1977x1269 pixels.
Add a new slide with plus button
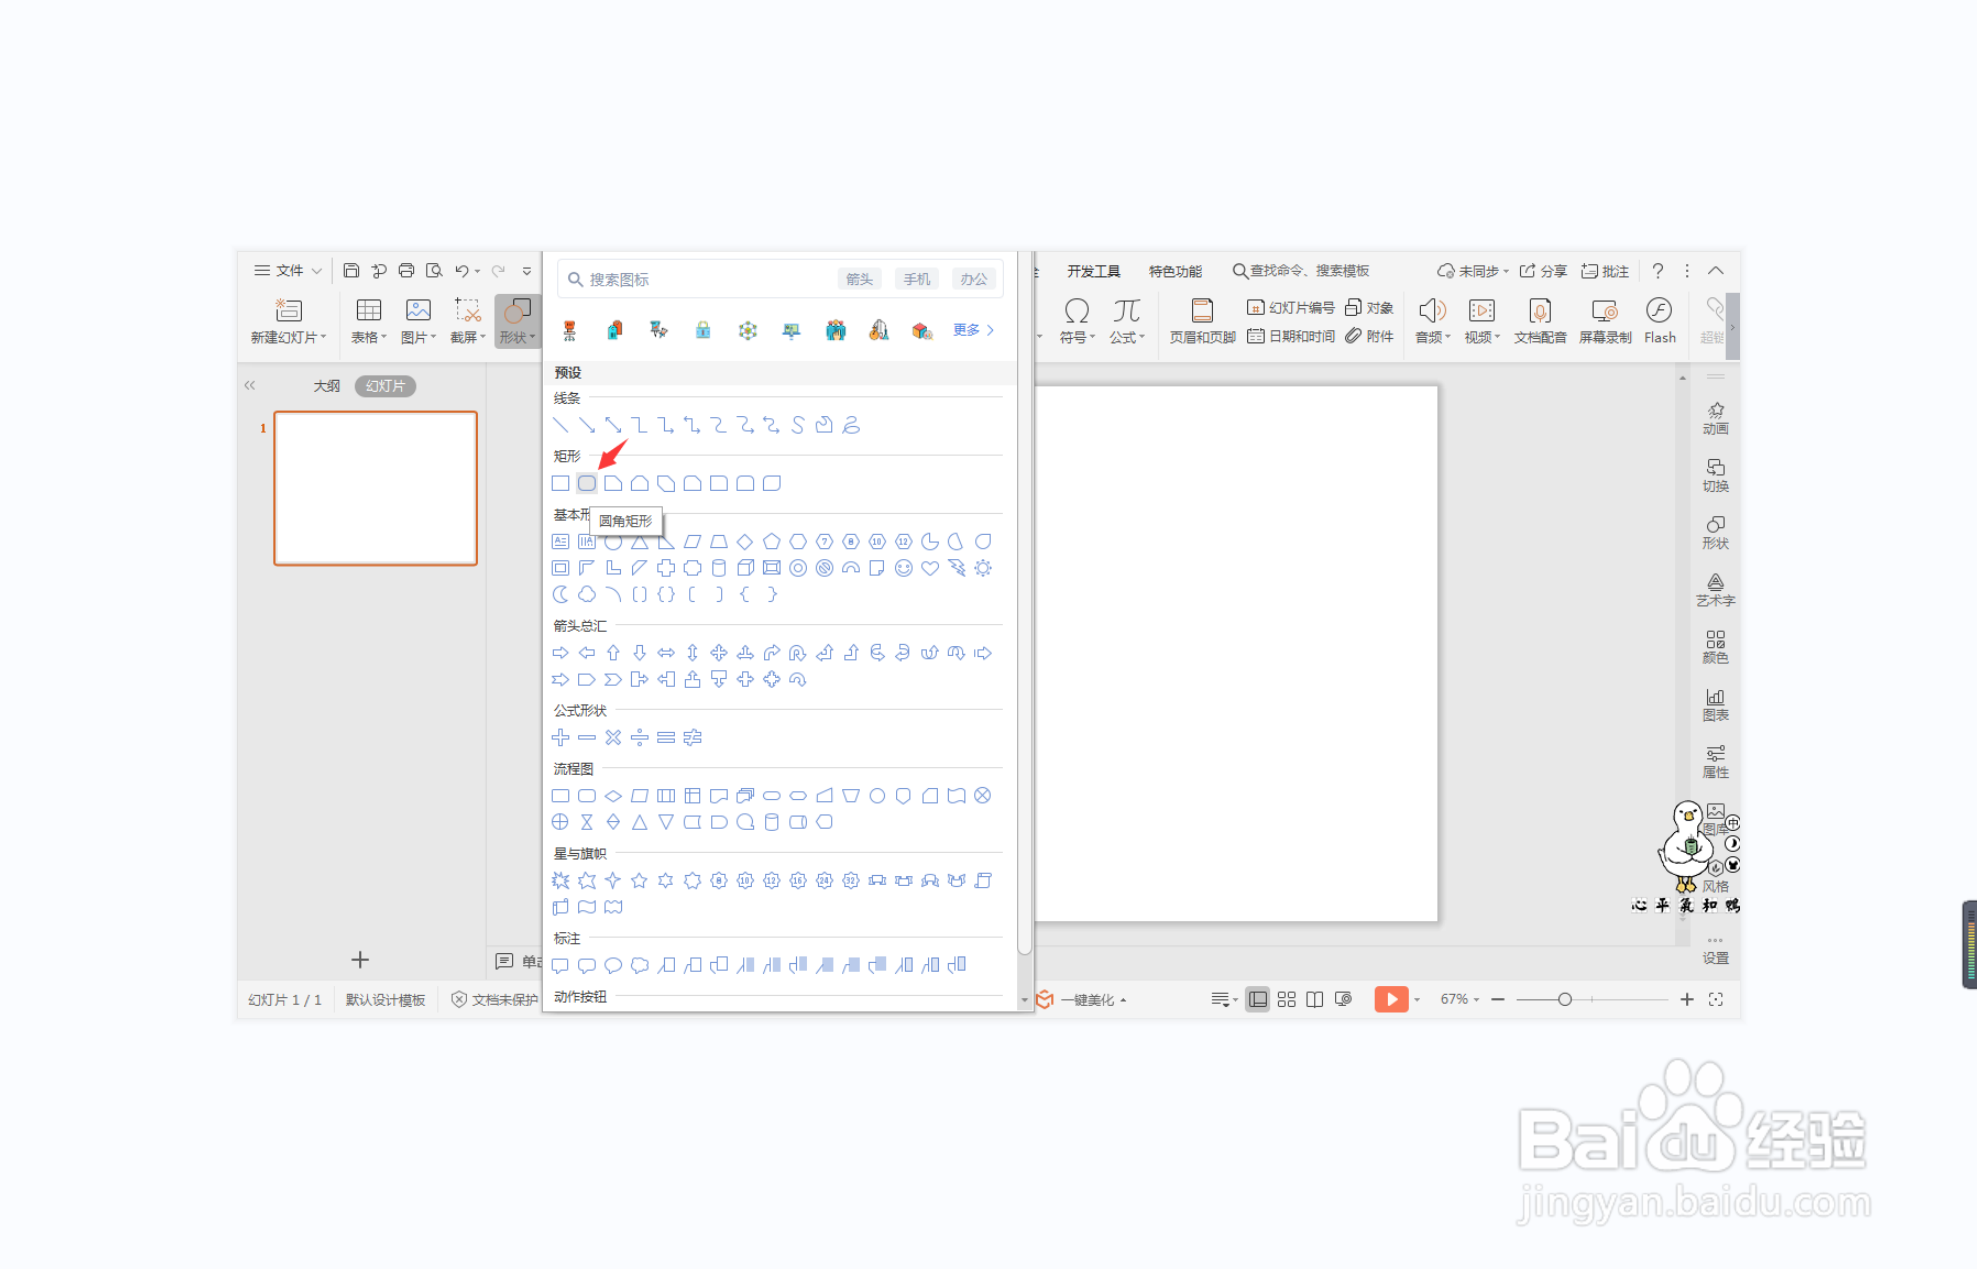(x=360, y=960)
